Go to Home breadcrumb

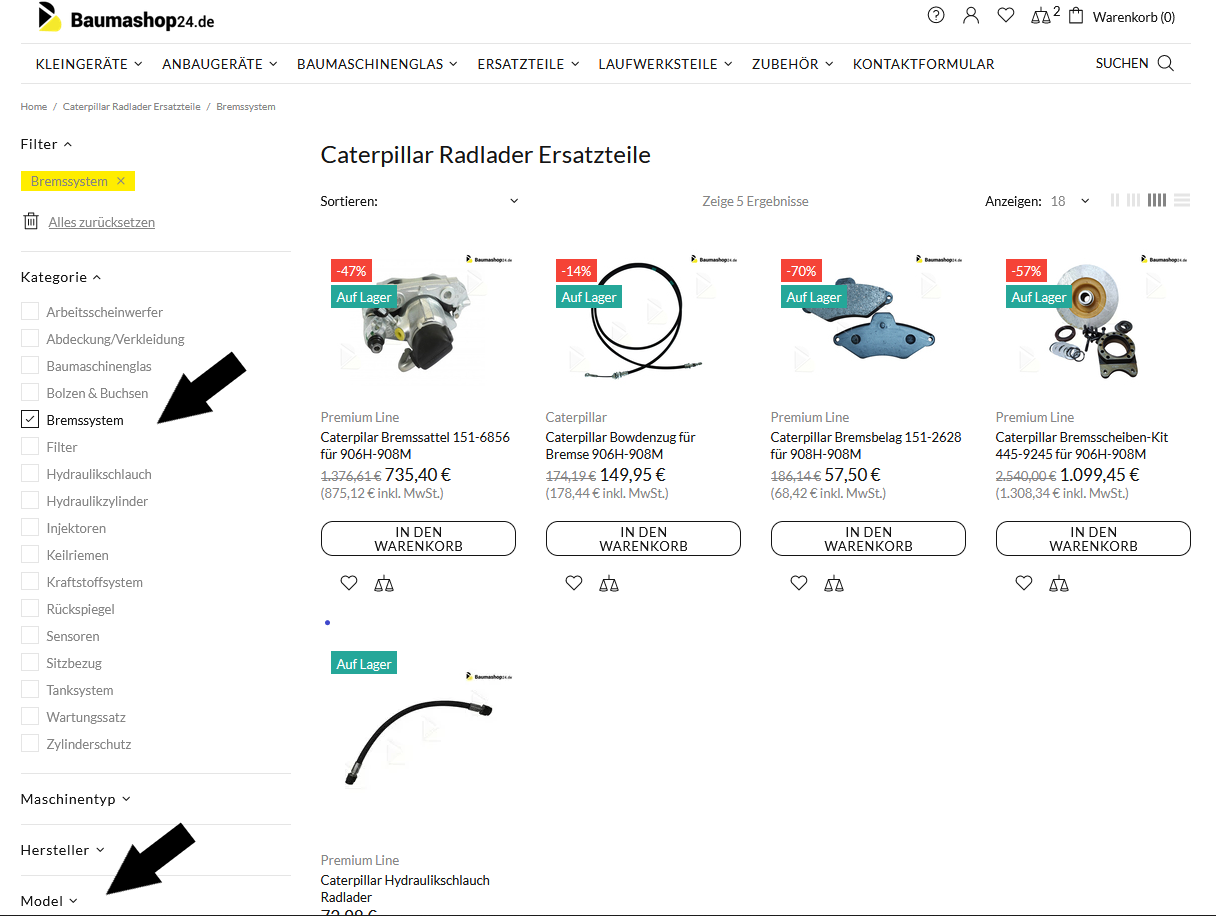click(x=34, y=107)
